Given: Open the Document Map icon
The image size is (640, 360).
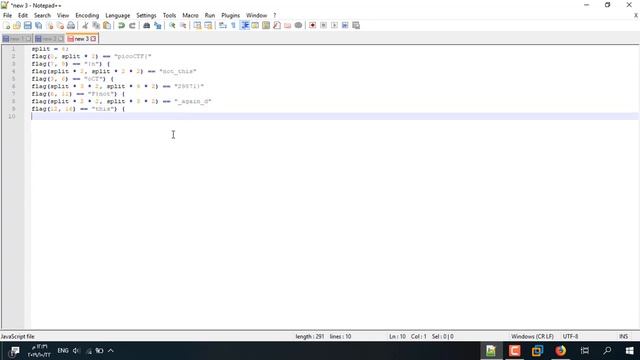Looking at the screenshot, I should pos(266,25).
